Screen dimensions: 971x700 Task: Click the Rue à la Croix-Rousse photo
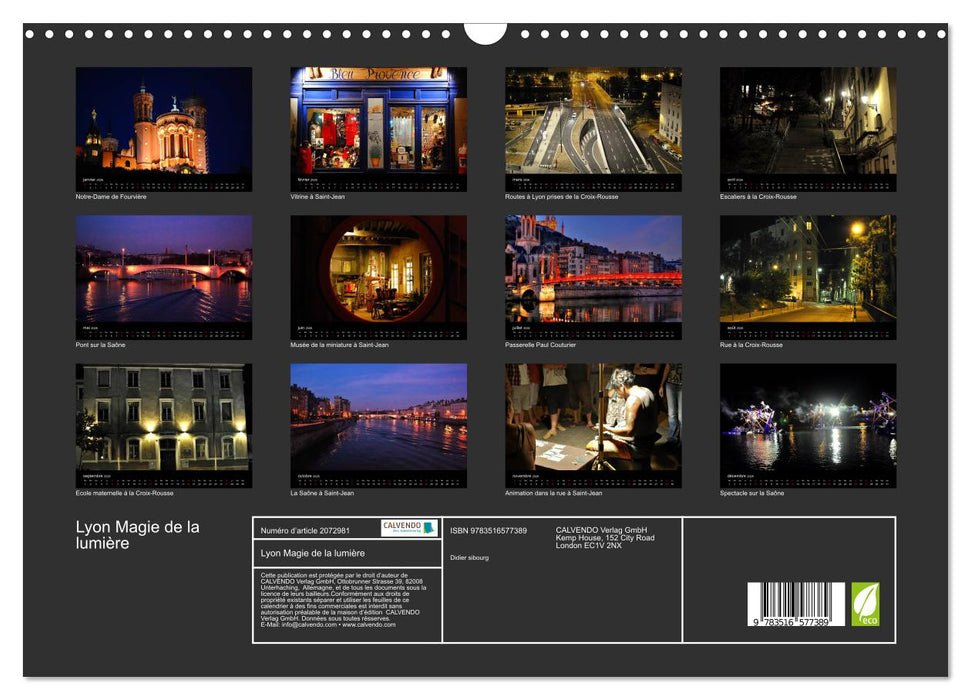(x=807, y=269)
